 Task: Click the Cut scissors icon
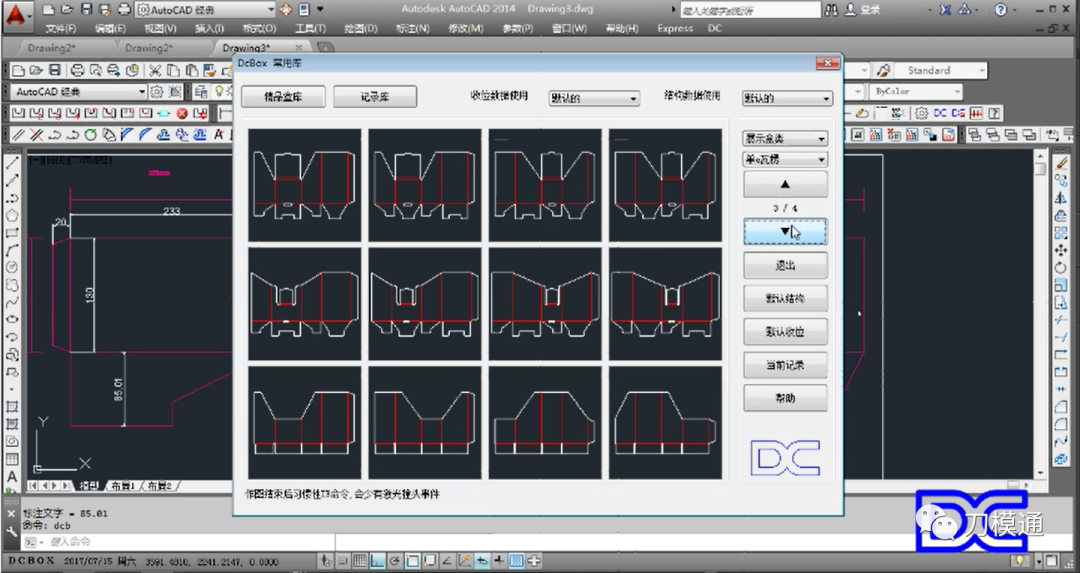tap(155, 70)
